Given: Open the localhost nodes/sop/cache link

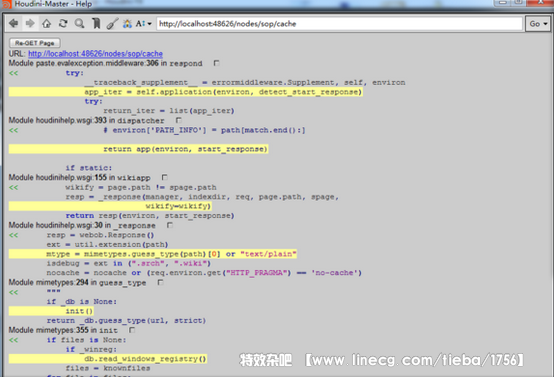Looking at the screenshot, I should pyautogui.click(x=95, y=53).
